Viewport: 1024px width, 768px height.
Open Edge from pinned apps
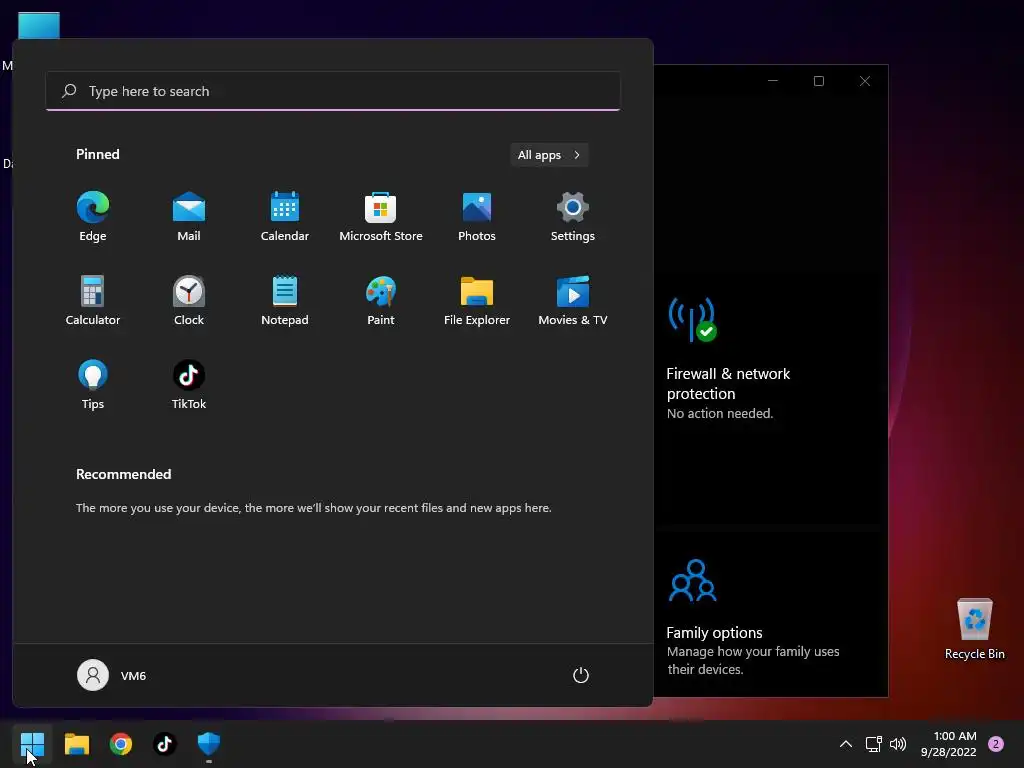point(93,217)
